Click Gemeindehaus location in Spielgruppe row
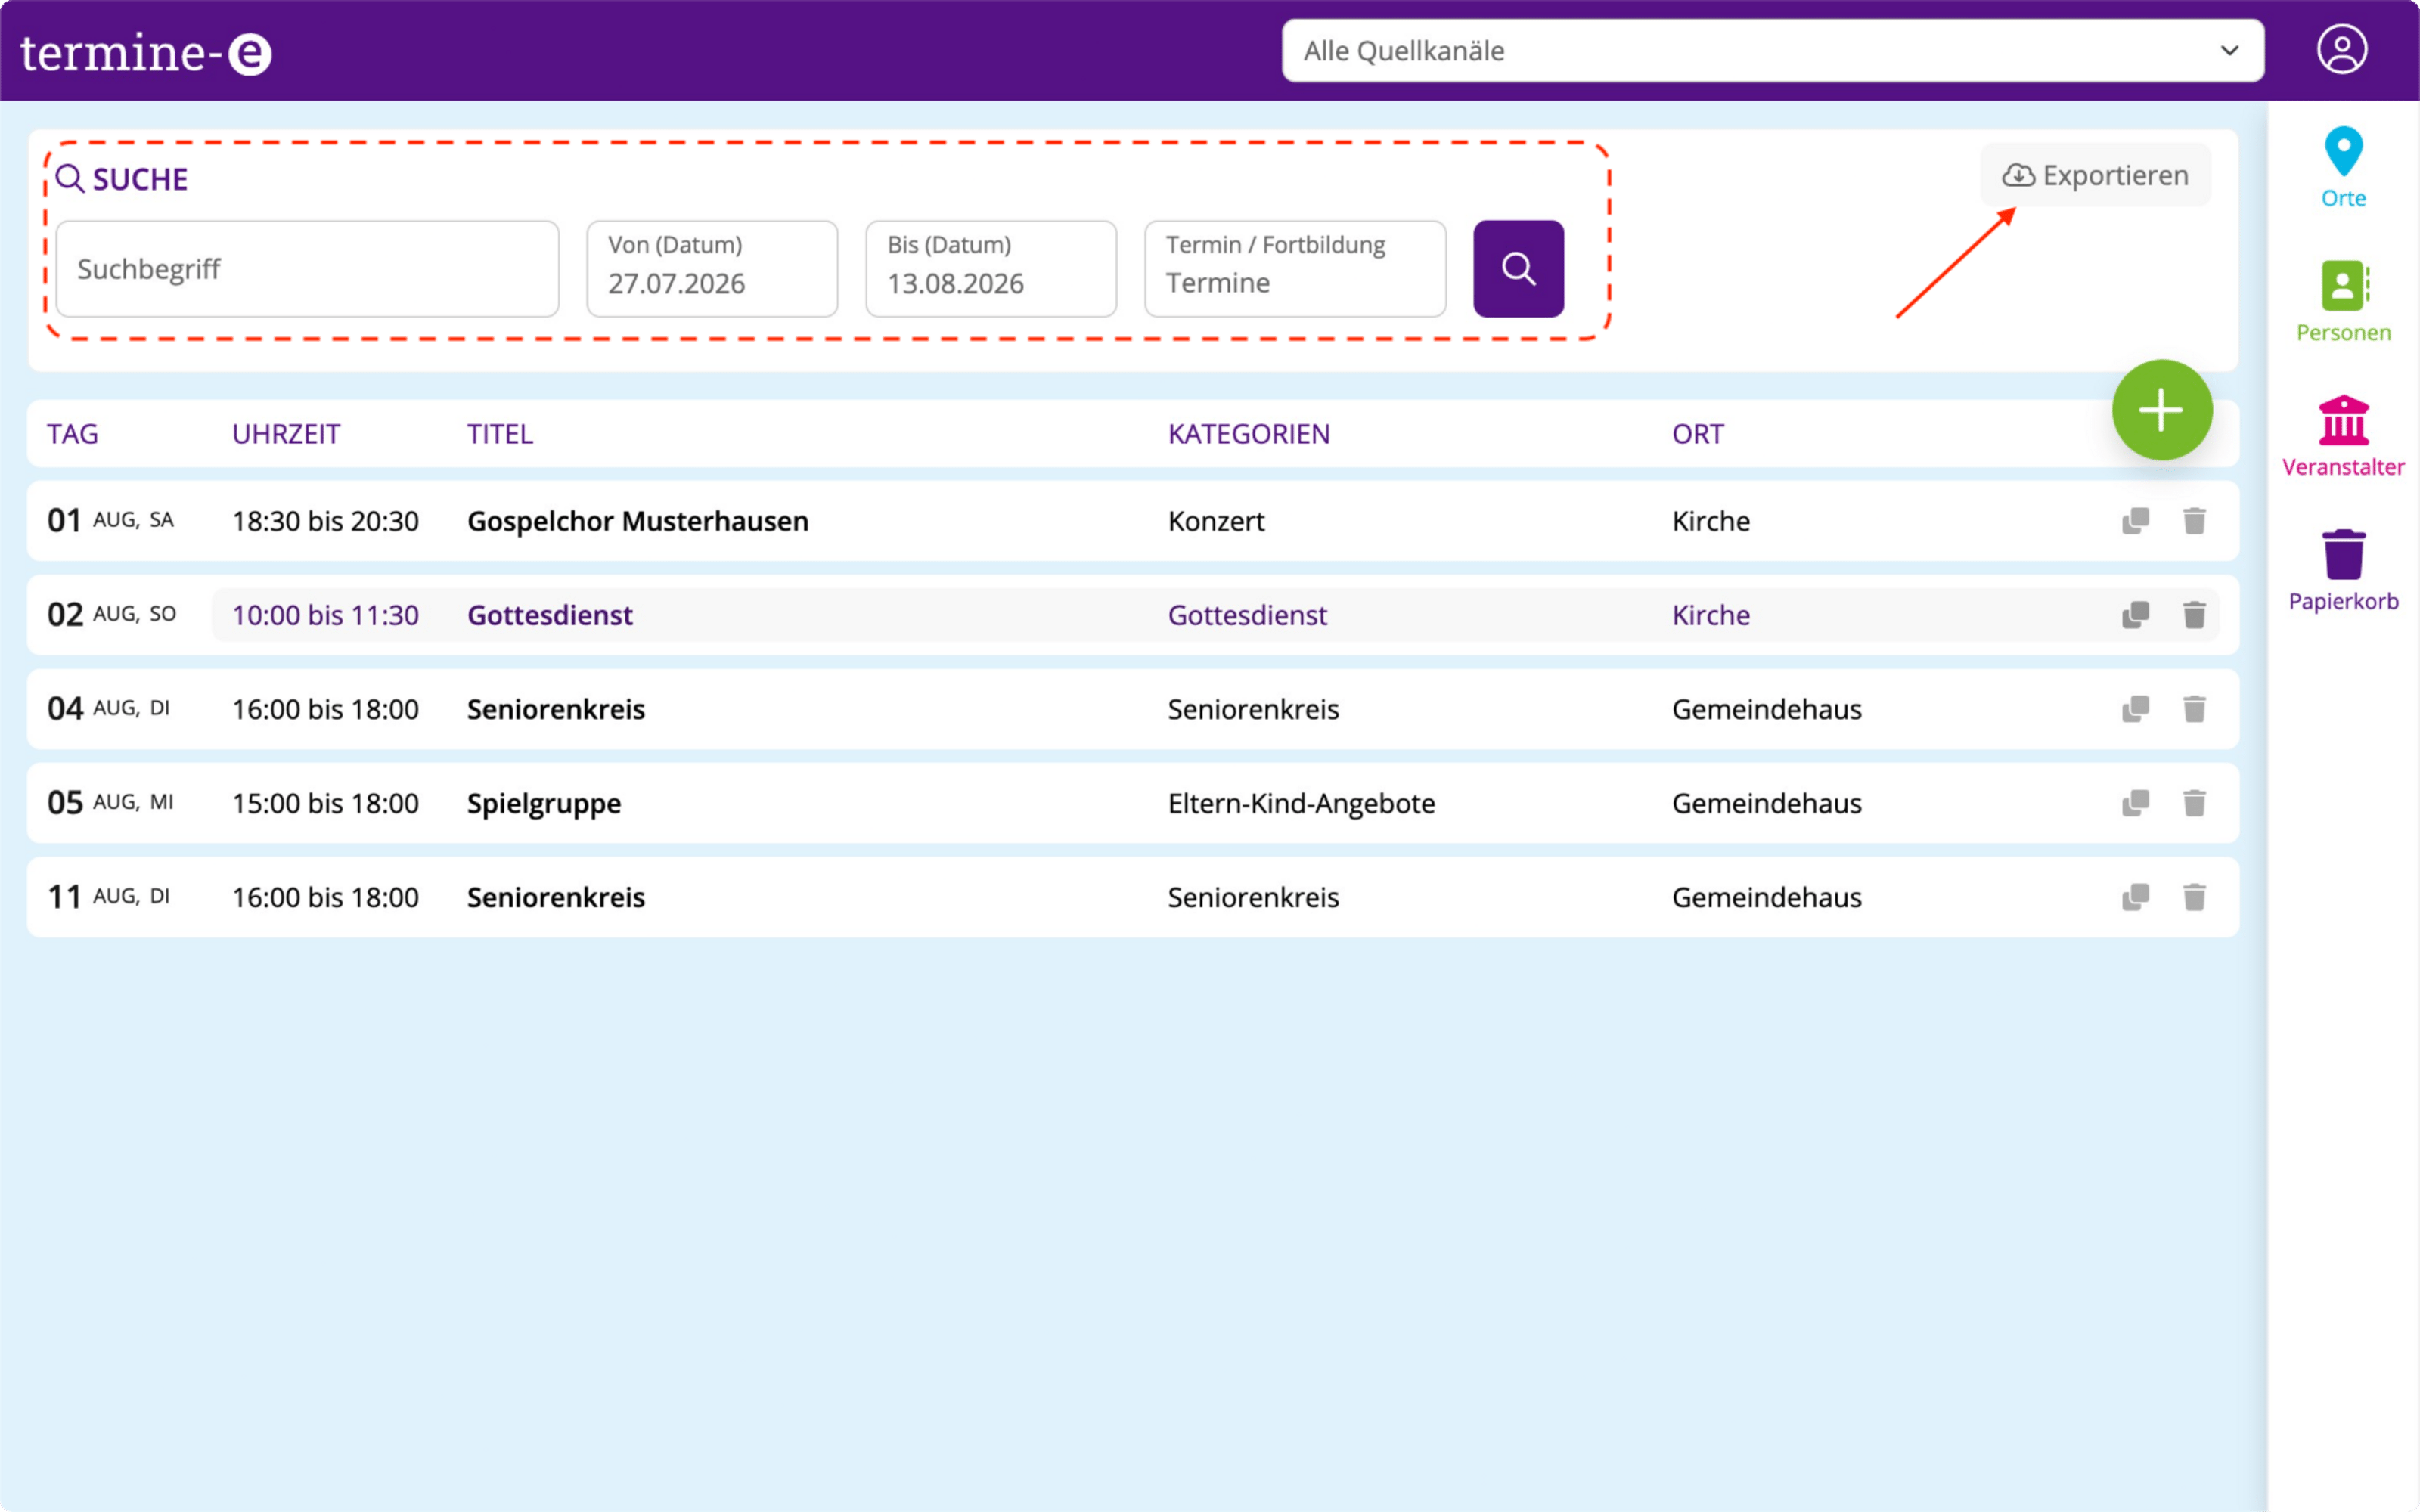Image resolution: width=2420 pixels, height=1512 pixels. [1767, 803]
